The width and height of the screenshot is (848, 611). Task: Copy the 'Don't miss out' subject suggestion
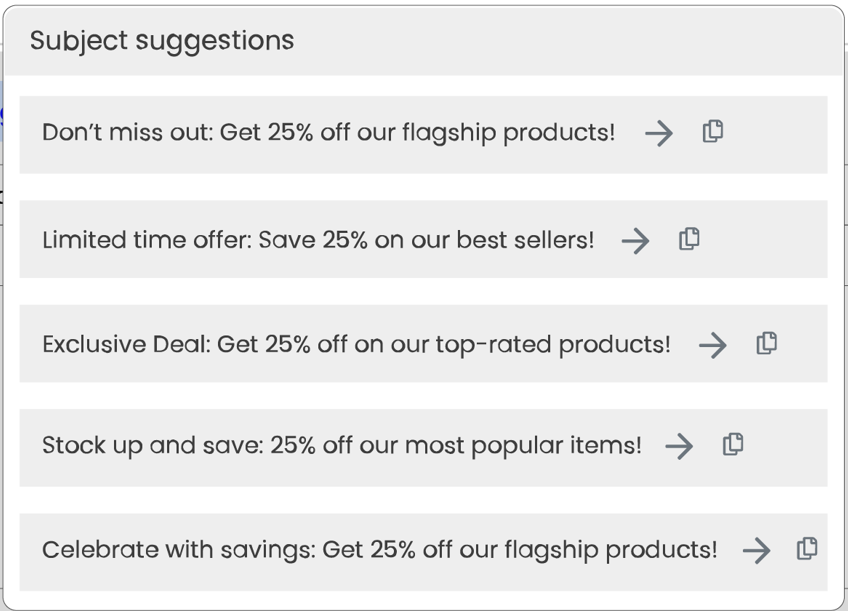713,131
